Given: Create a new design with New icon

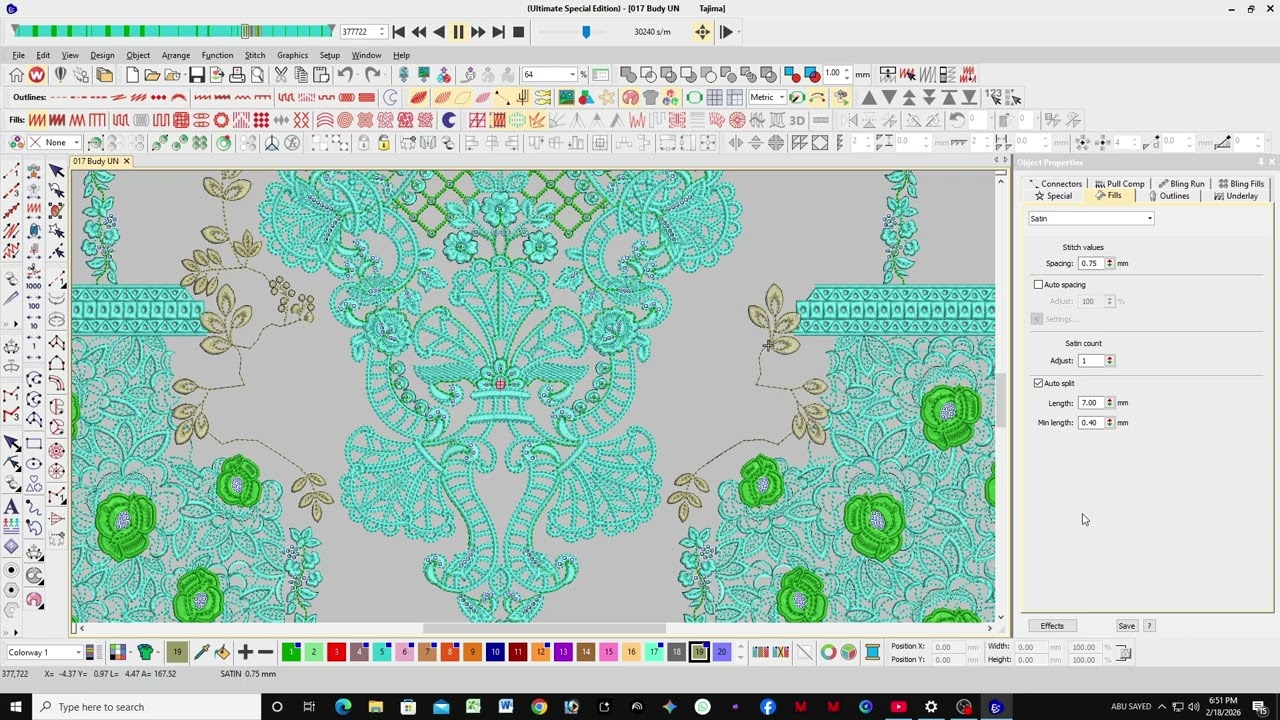Looking at the screenshot, I should click(132, 75).
